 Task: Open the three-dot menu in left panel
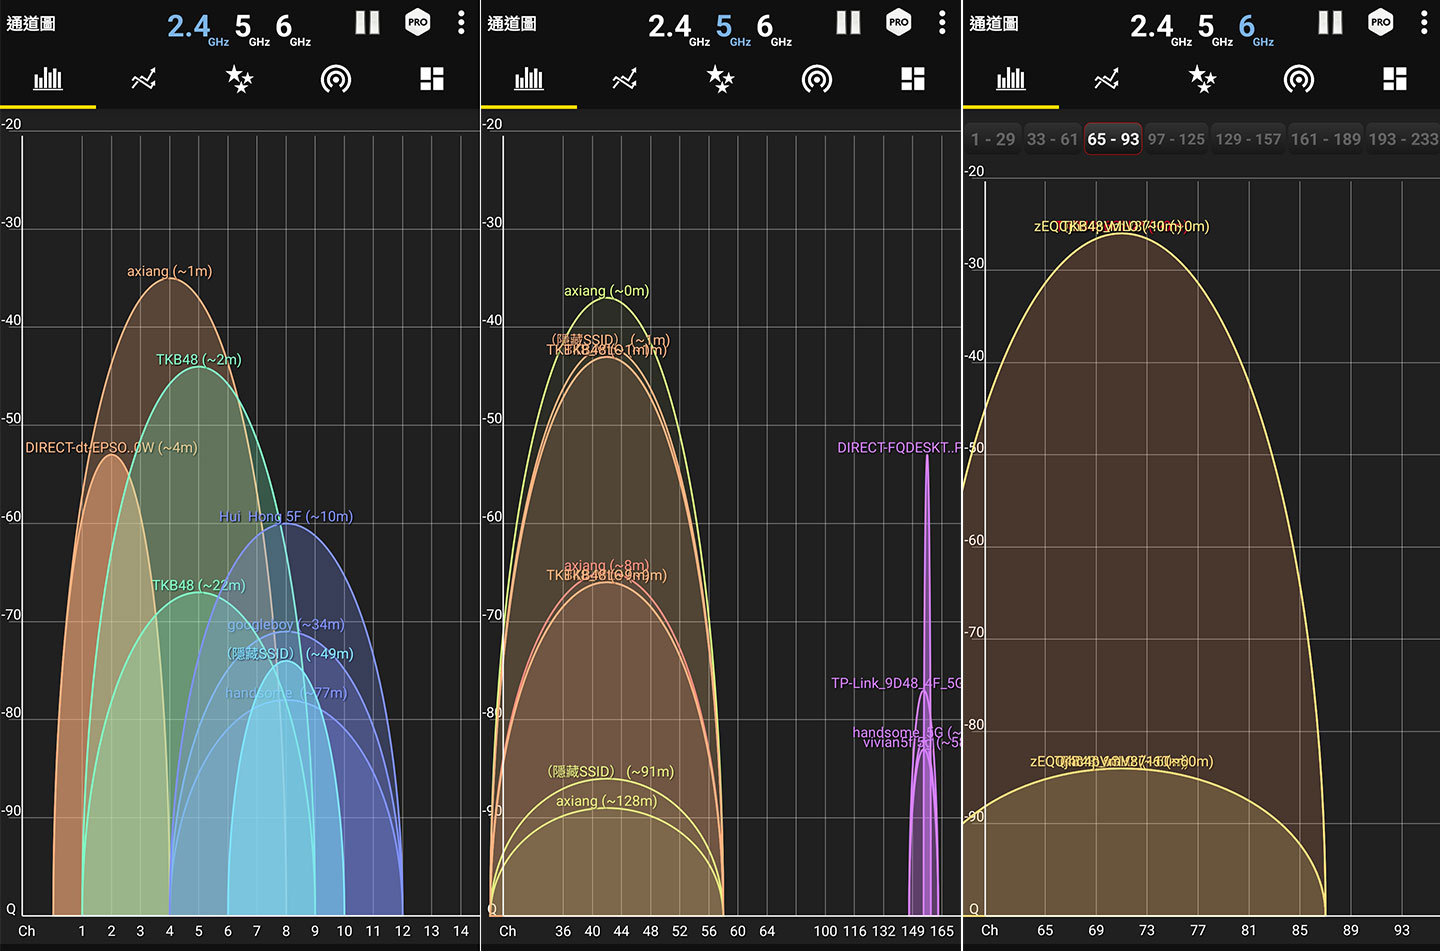click(461, 23)
